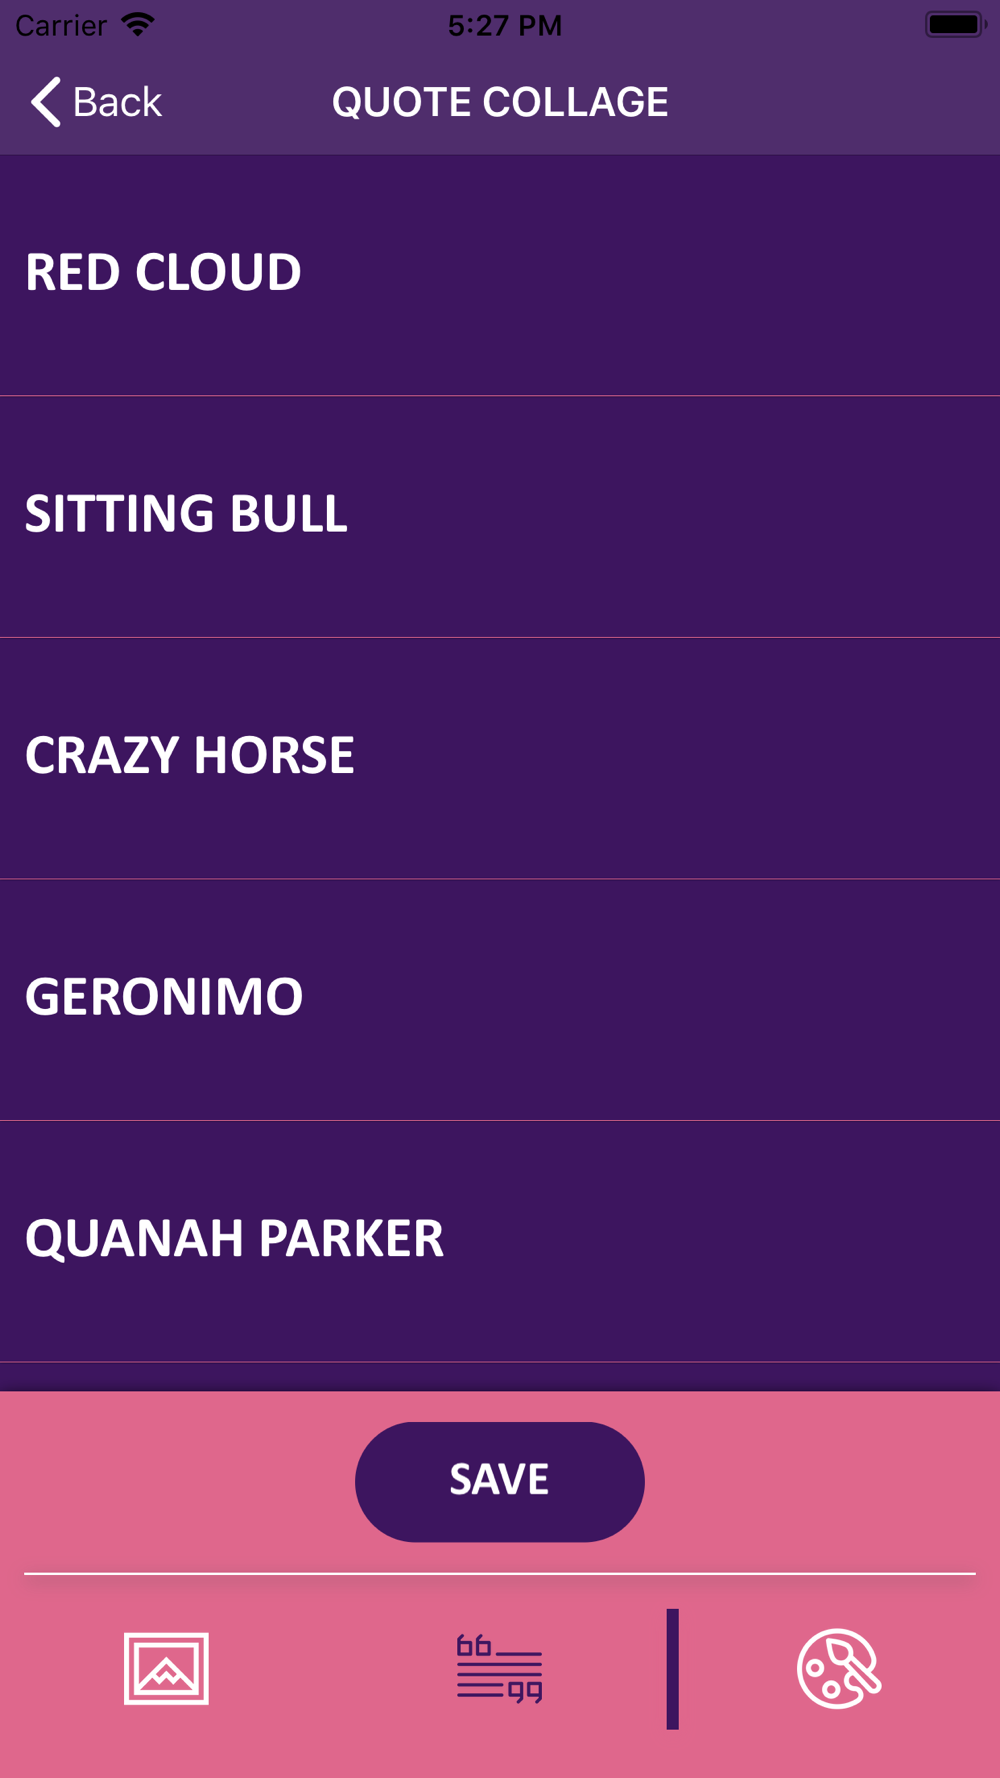This screenshot has height=1778, width=1000.
Task: Save the quote collage
Action: pos(500,1481)
